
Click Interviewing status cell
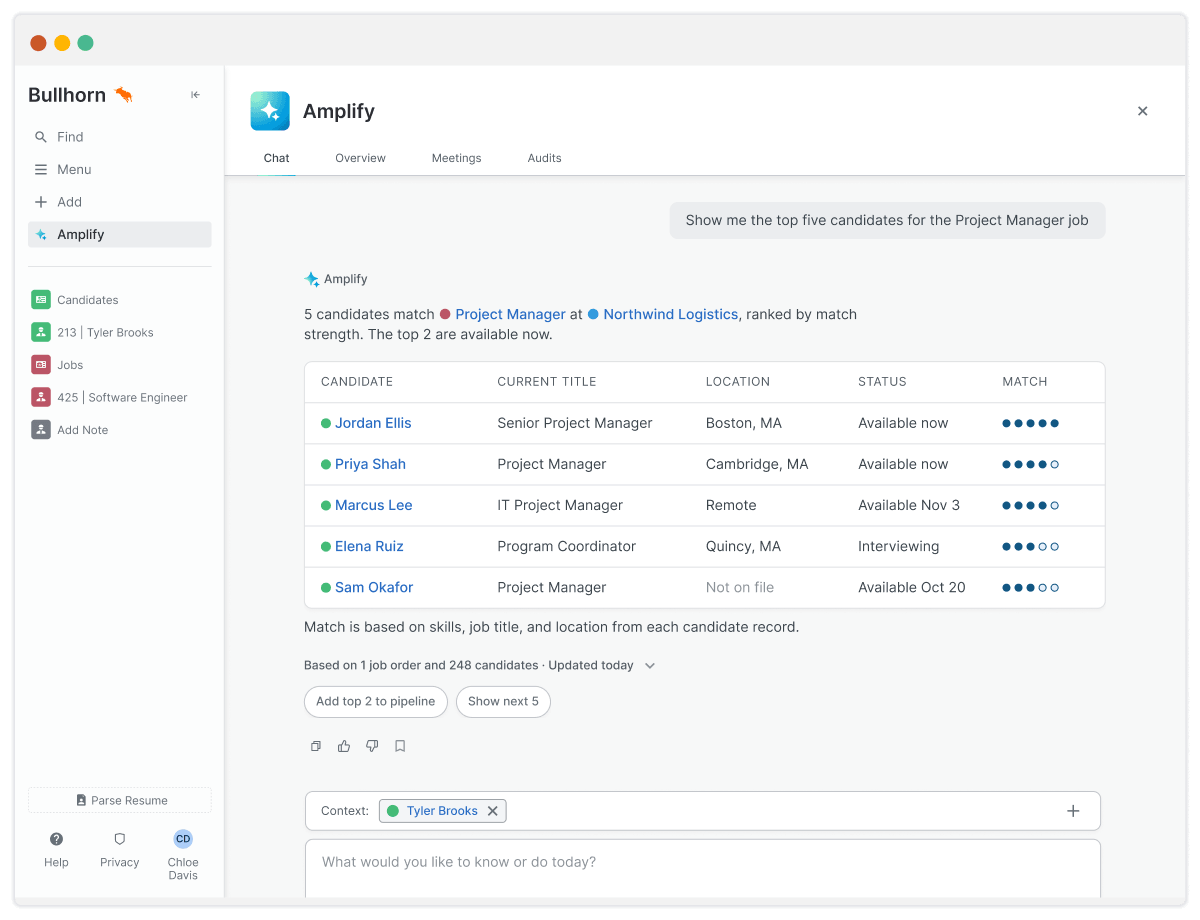click(899, 546)
